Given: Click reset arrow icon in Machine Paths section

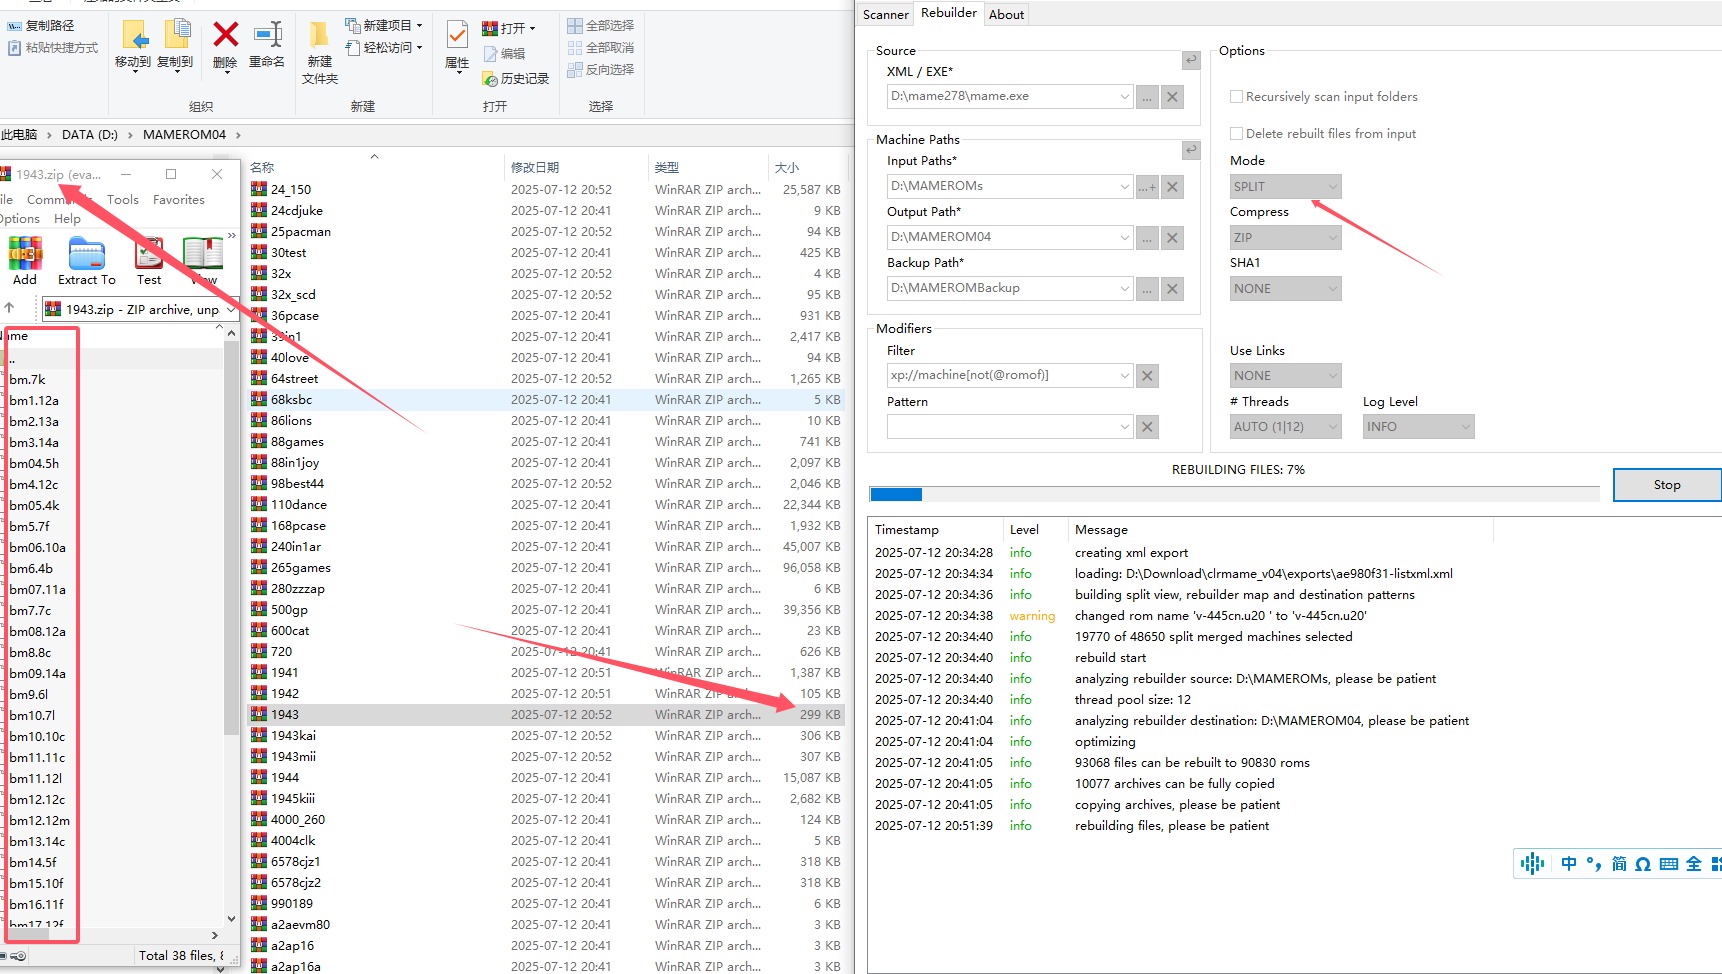Looking at the screenshot, I should [x=1191, y=150].
